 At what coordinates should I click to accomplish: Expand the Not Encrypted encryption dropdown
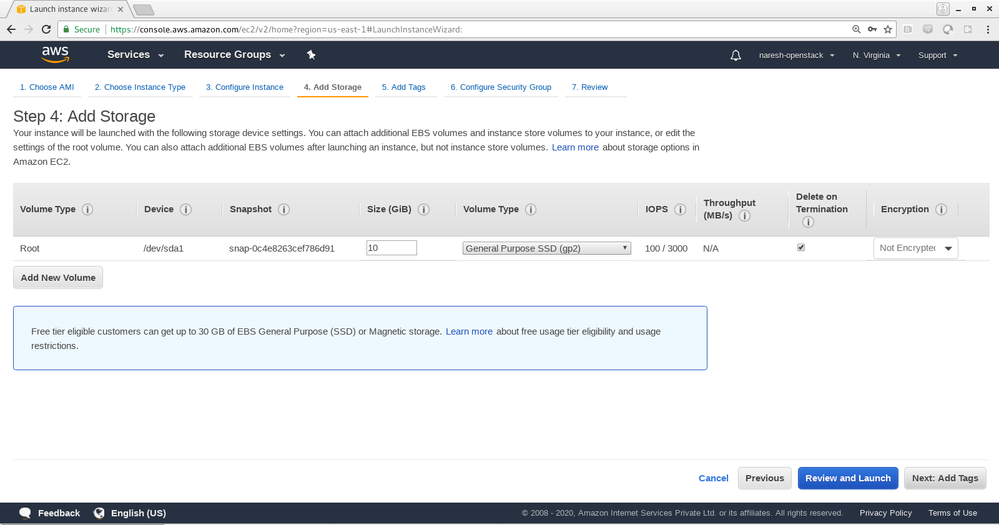coord(915,248)
